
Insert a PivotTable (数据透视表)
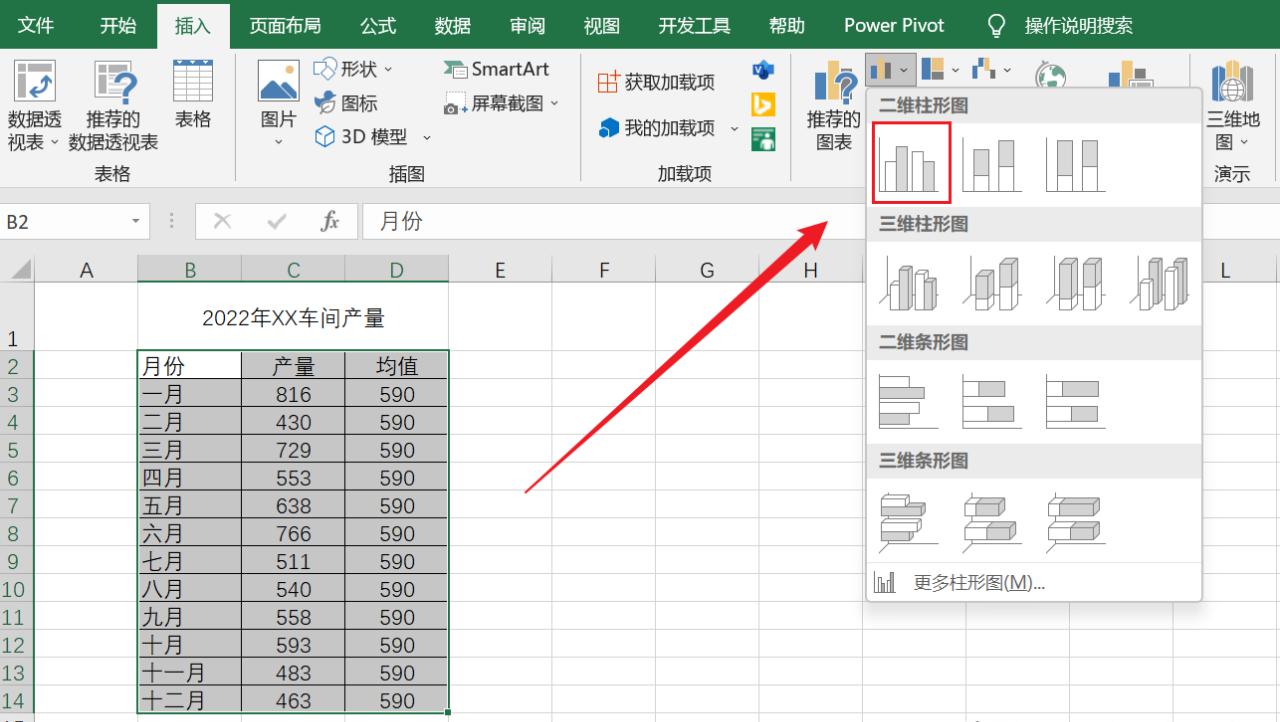[x=35, y=106]
